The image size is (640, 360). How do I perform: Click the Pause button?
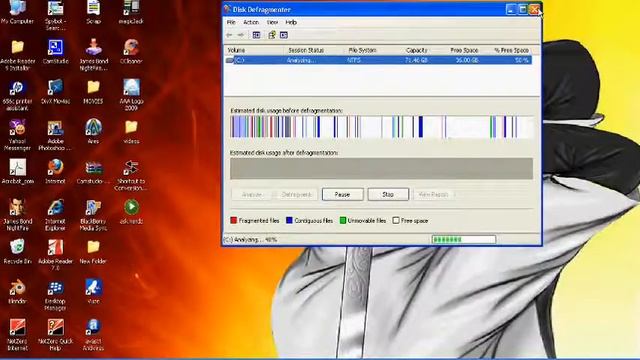[342, 194]
